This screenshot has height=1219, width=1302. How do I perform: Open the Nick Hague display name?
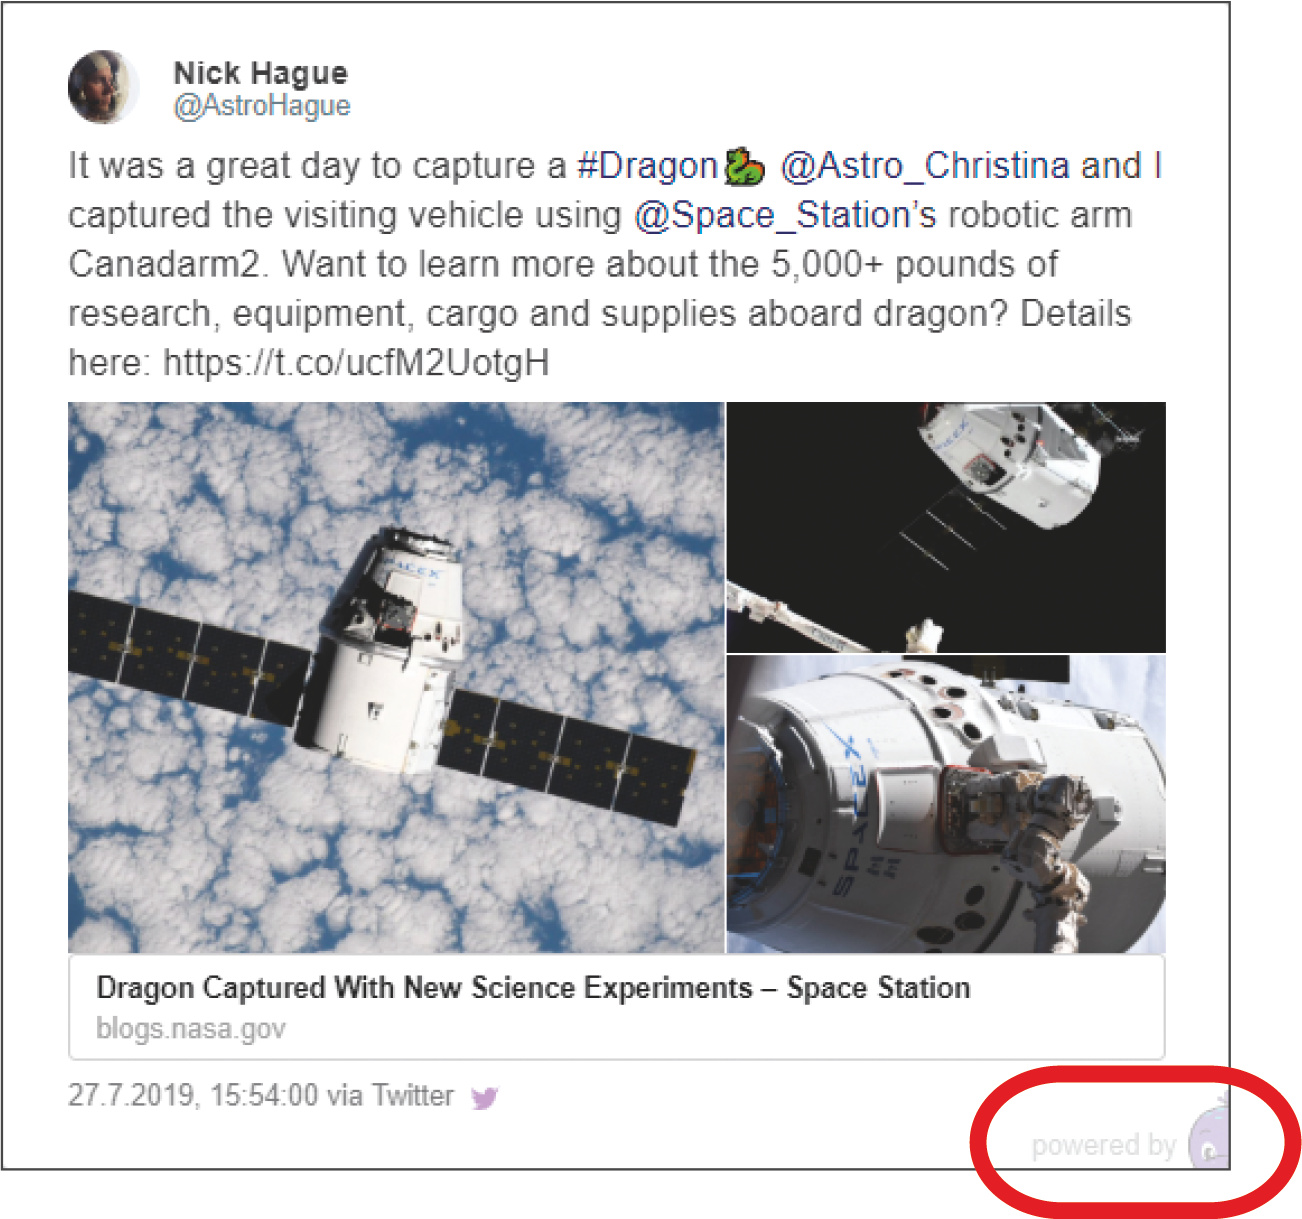[260, 73]
